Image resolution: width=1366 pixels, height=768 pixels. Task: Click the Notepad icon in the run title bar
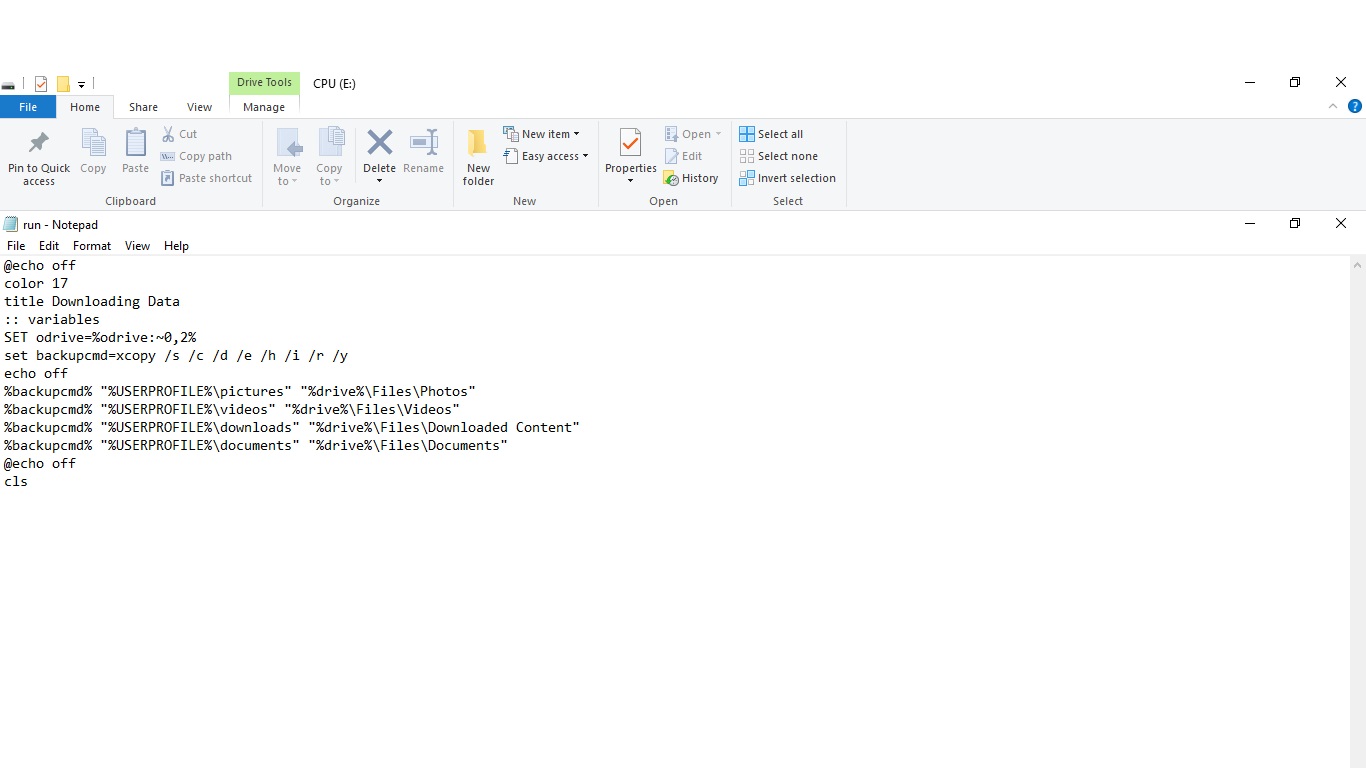11,224
